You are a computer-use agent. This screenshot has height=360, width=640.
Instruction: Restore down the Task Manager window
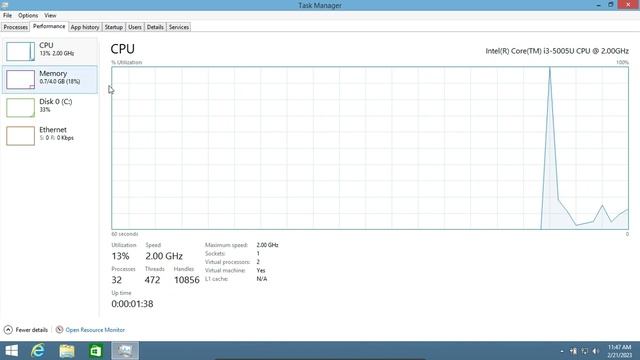[x=611, y=5]
